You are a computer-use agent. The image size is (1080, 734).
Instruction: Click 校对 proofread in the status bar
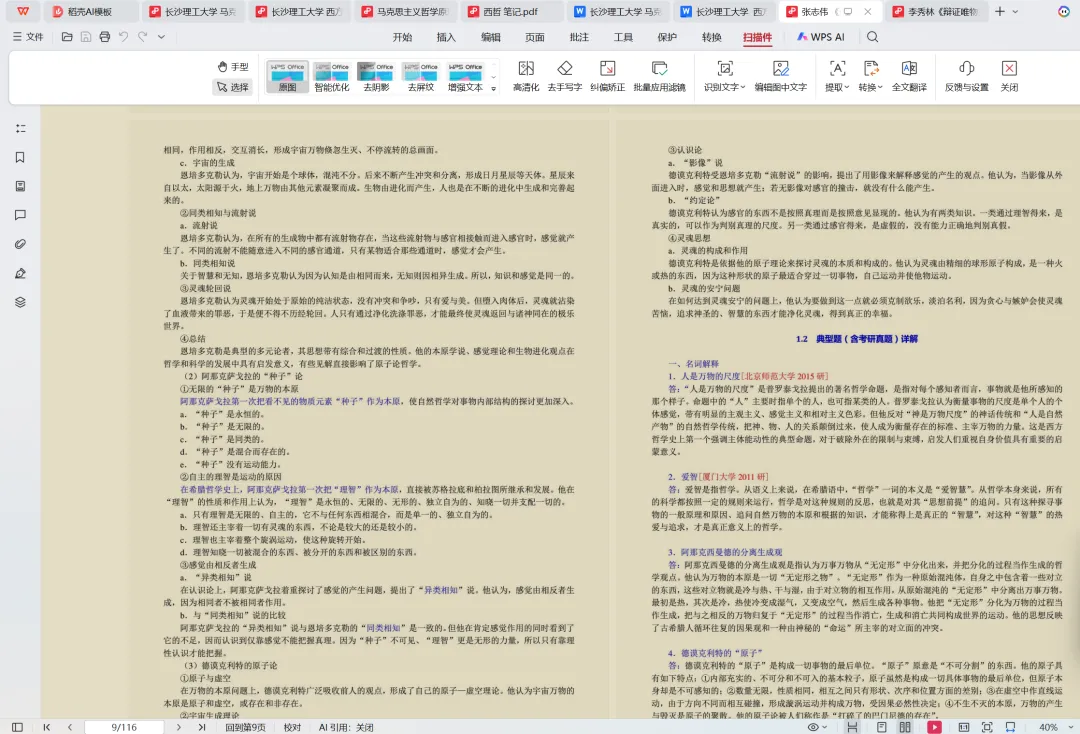292,727
